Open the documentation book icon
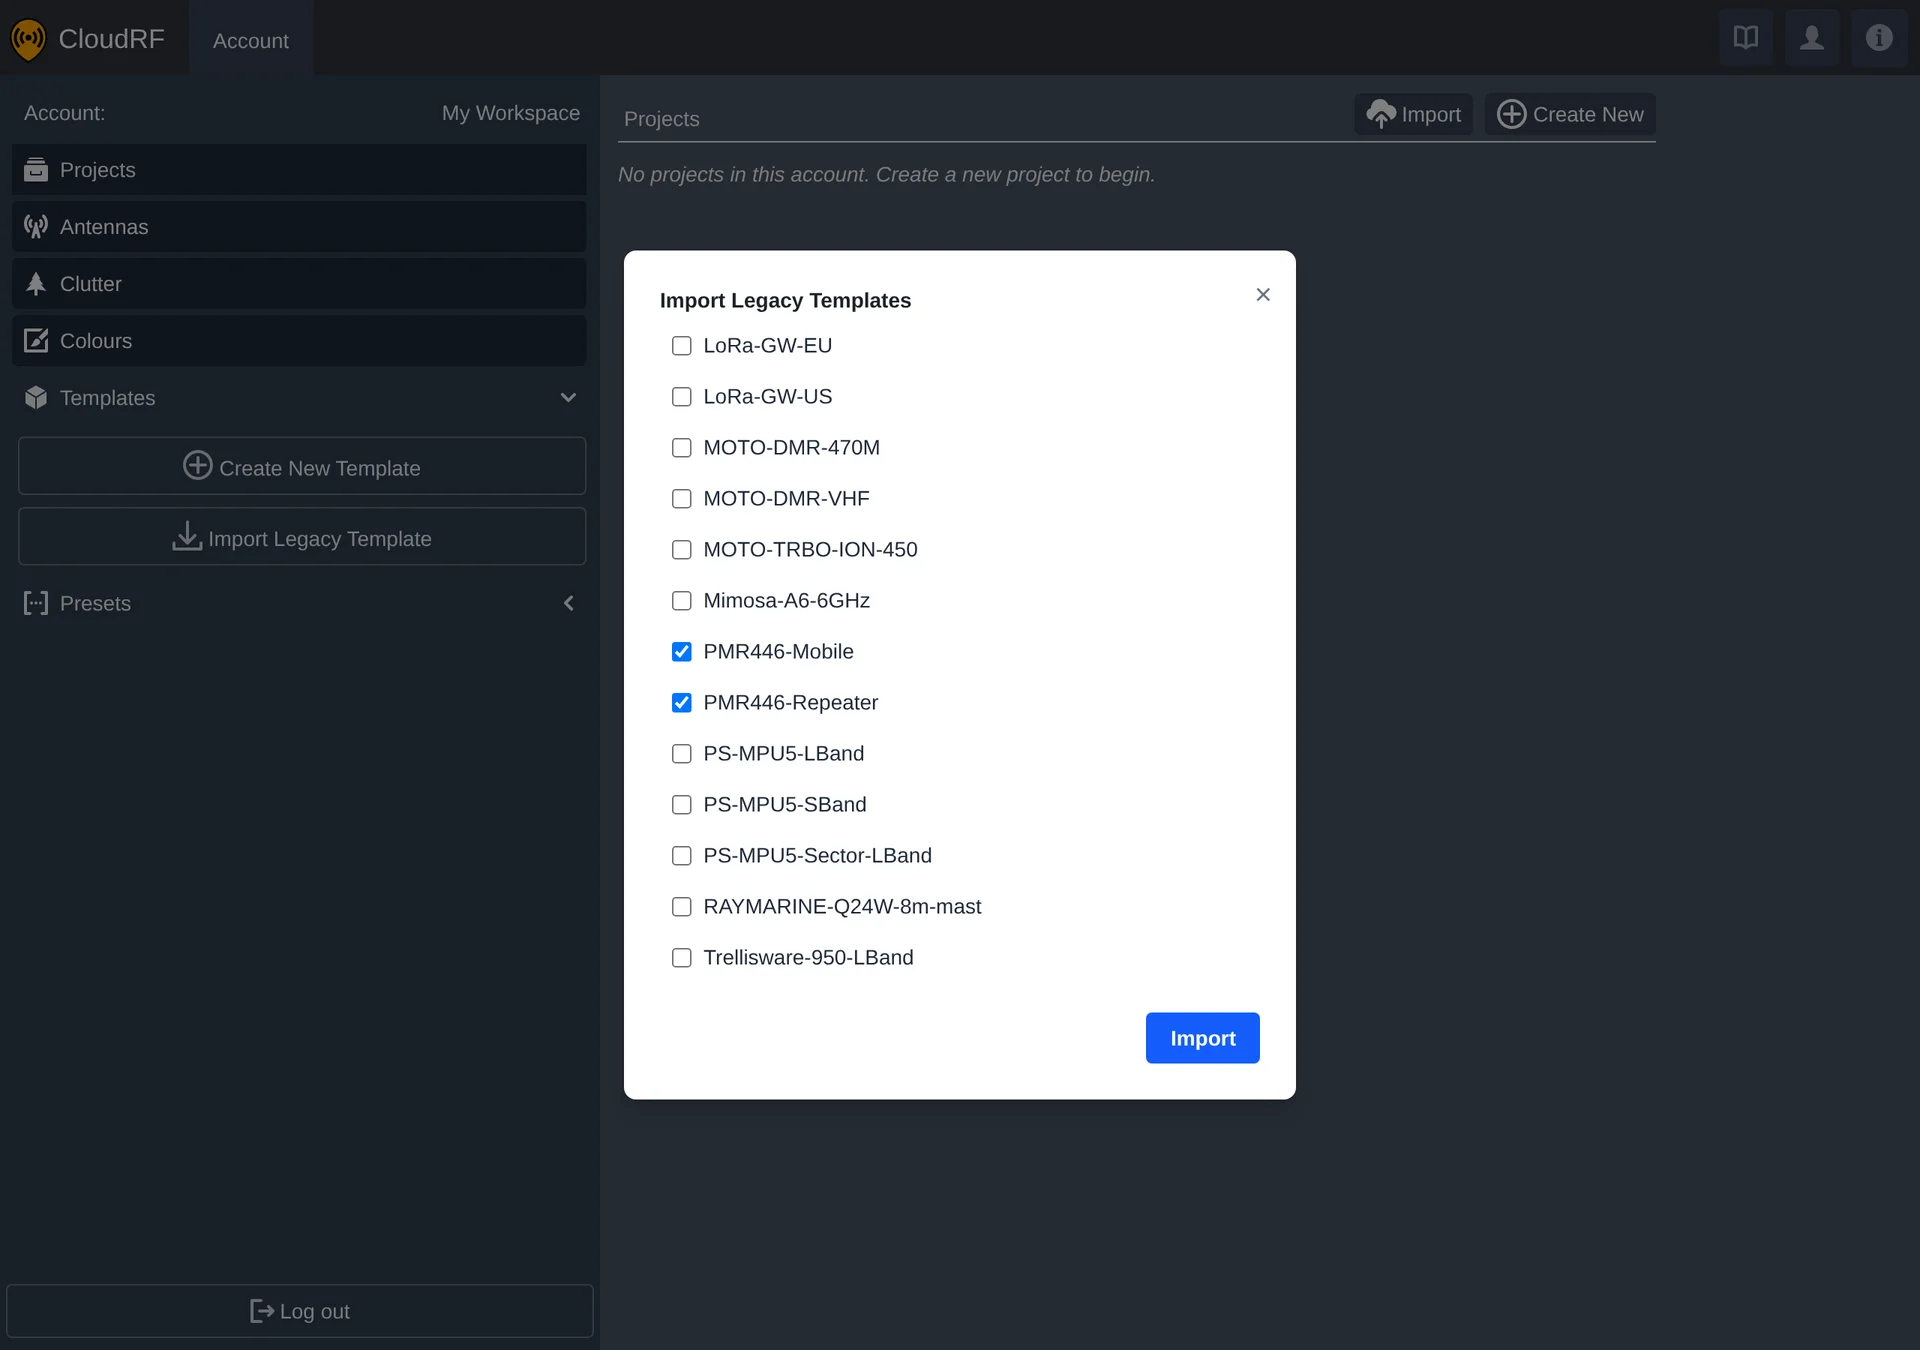 tap(1746, 38)
